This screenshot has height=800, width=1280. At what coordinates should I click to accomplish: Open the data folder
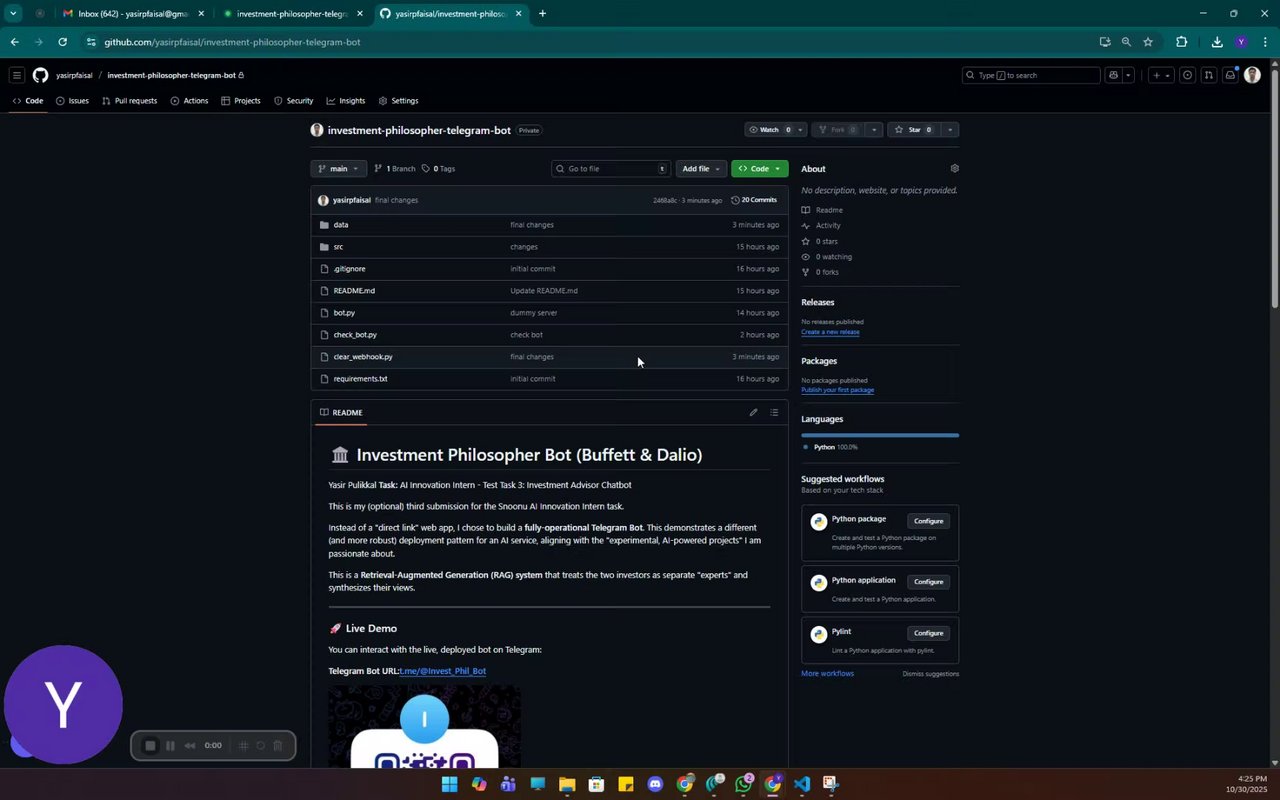[341, 225]
